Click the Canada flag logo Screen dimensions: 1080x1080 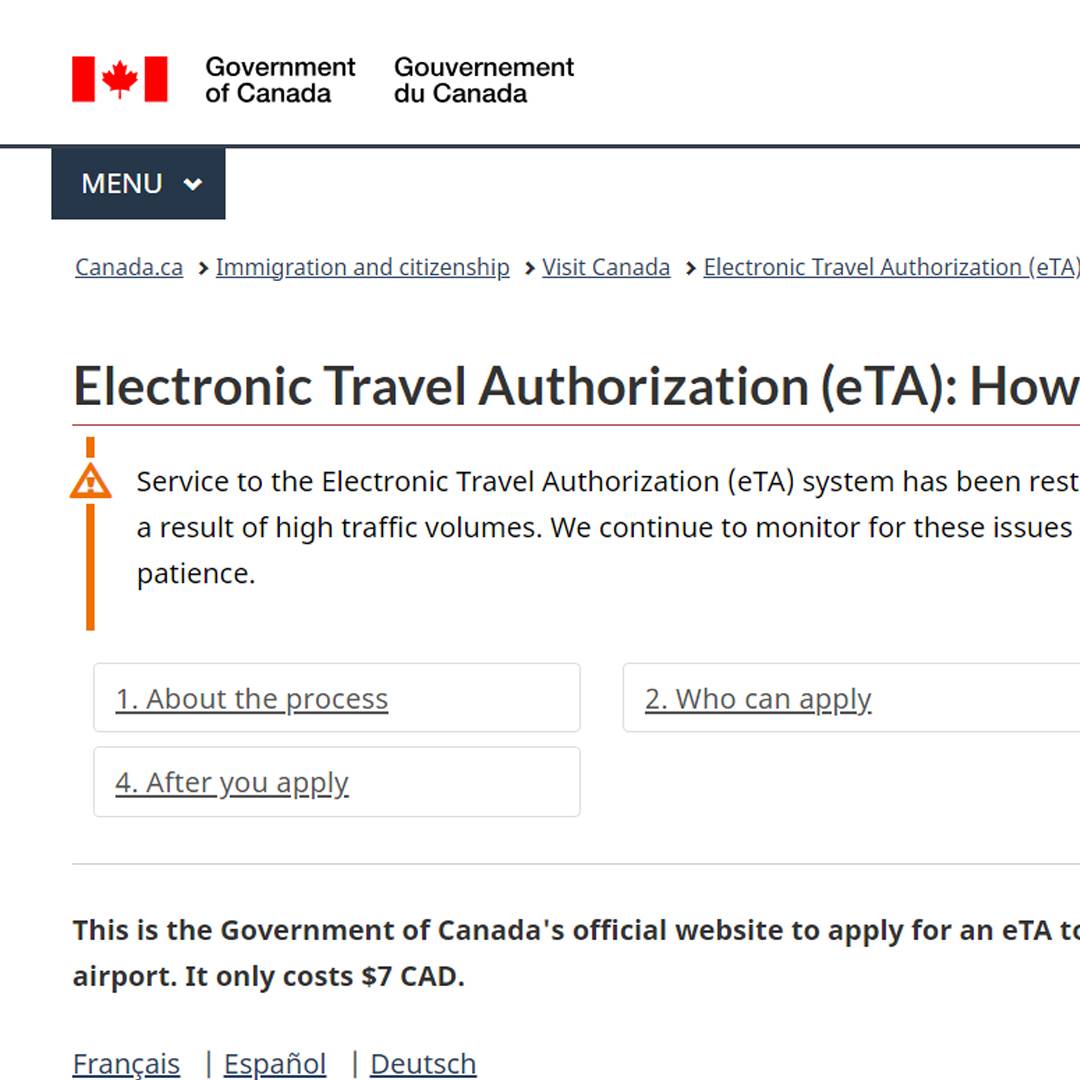click(119, 79)
